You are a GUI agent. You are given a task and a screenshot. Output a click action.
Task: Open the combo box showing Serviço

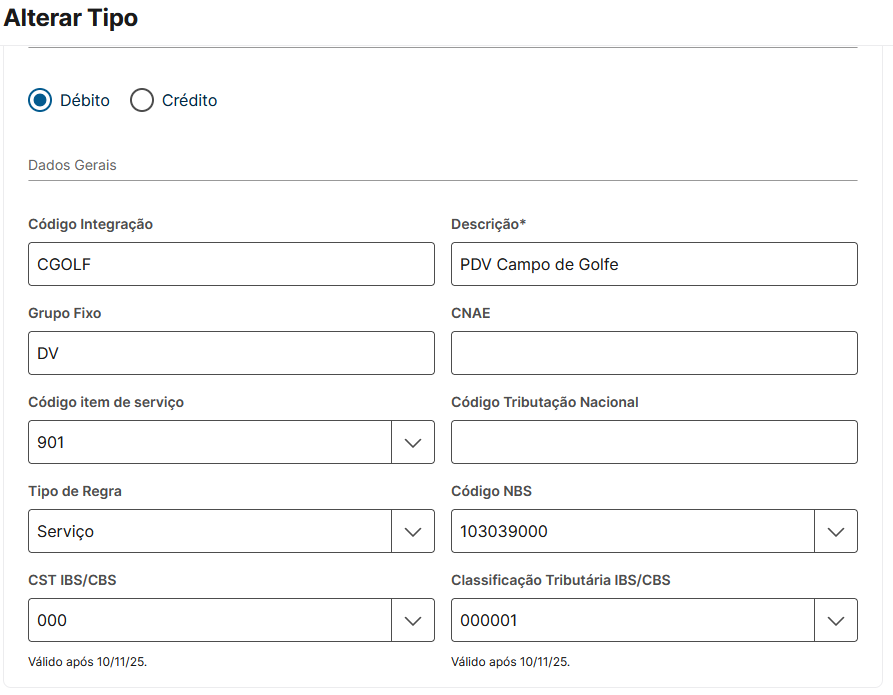click(210, 531)
